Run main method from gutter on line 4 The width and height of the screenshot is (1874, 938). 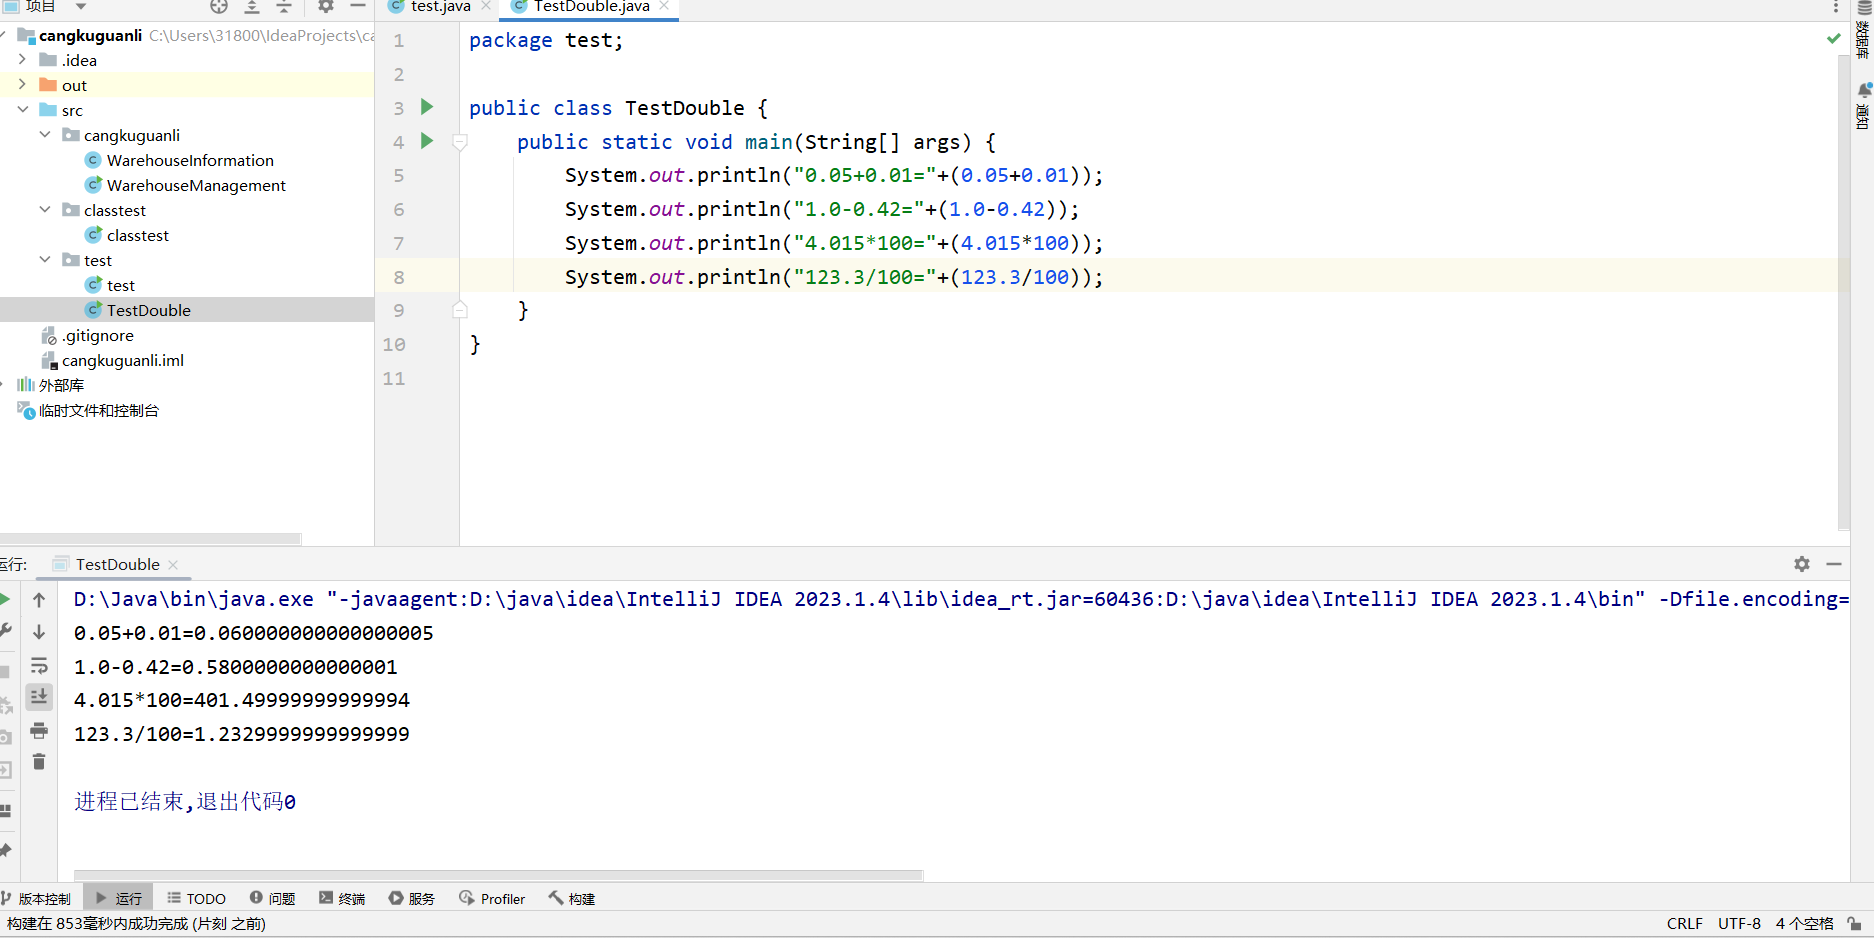[x=427, y=141]
